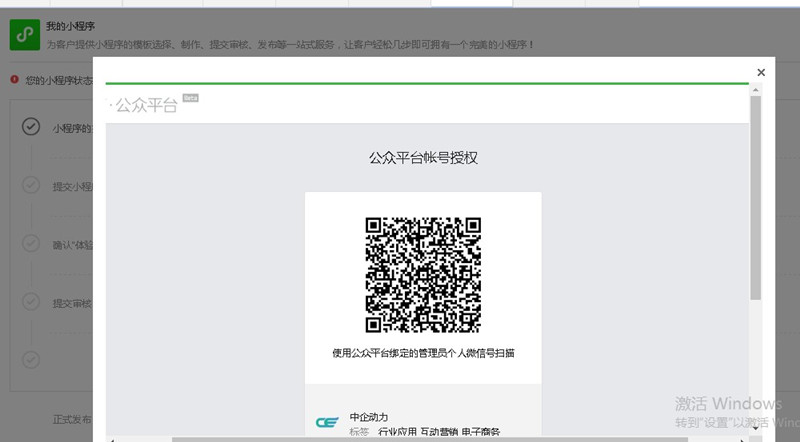Click the checkmark circle next to 小程序的 step
The width and height of the screenshot is (800, 442).
(31, 127)
